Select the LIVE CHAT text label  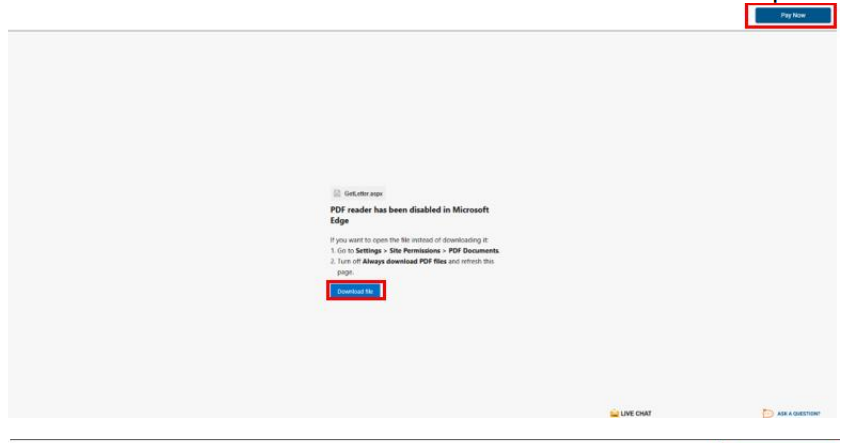(x=636, y=413)
